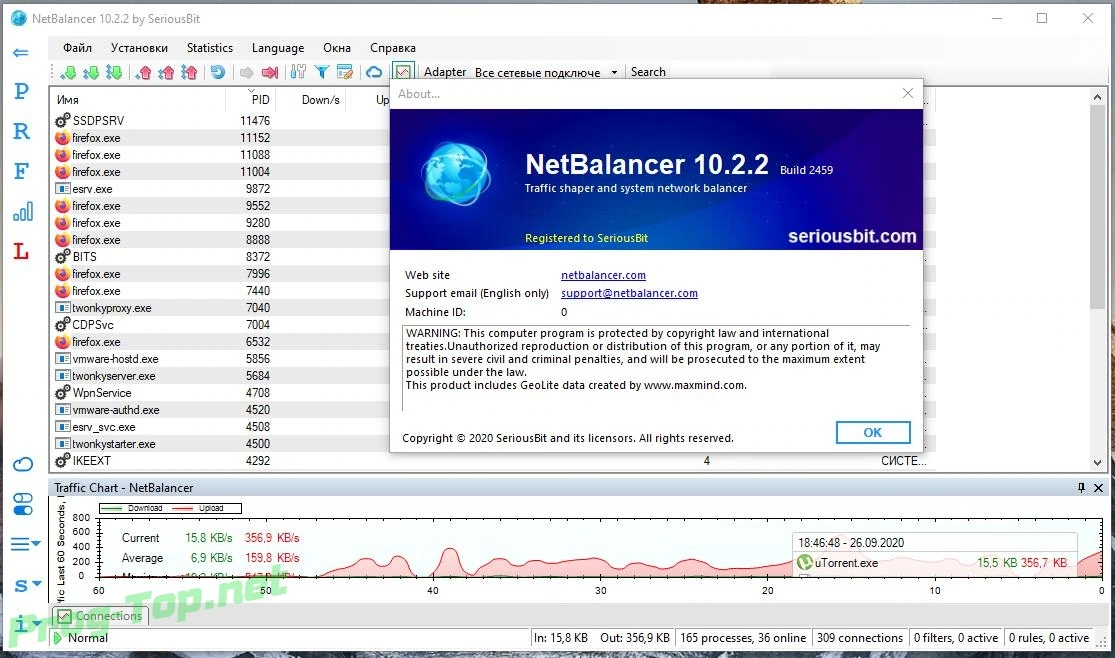Toggle the traffic chart toolbar button
This screenshot has width=1115, height=658.
pyautogui.click(x=403, y=72)
